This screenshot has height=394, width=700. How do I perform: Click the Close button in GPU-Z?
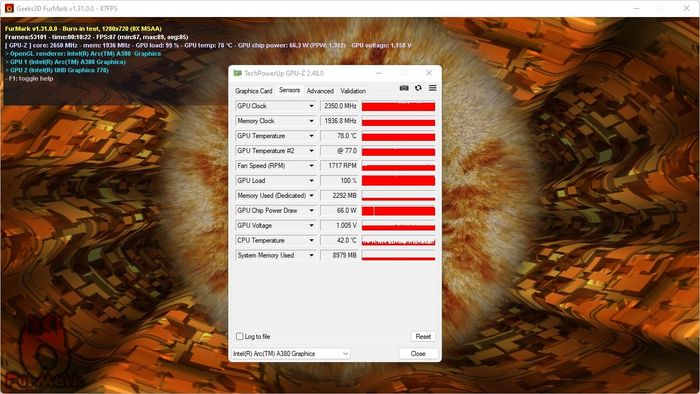tap(418, 353)
